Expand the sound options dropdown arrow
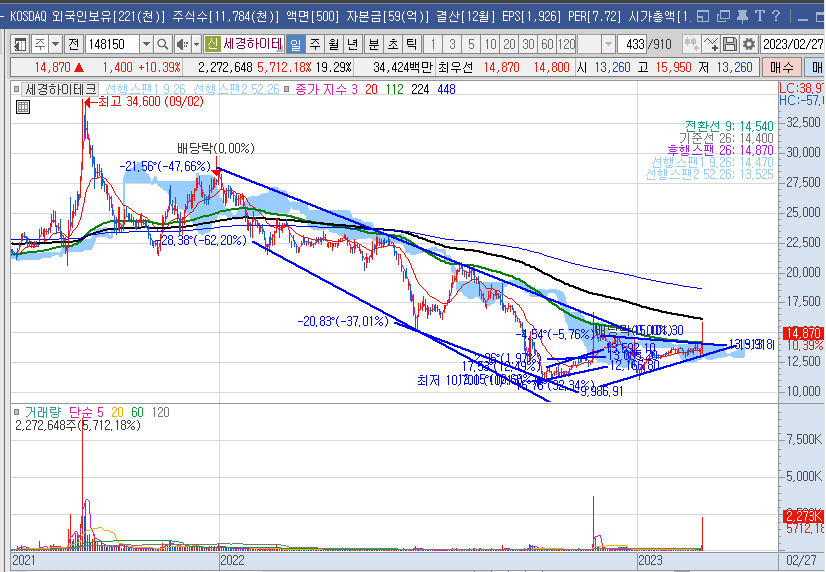The height and width of the screenshot is (572, 826). click(x=196, y=44)
